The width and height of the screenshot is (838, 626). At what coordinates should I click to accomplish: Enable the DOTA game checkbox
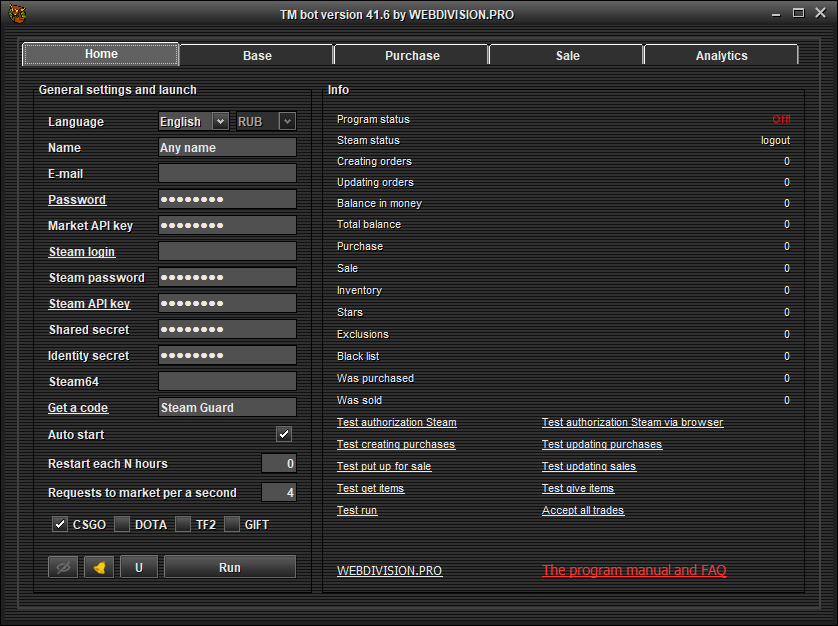[x=122, y=524]
